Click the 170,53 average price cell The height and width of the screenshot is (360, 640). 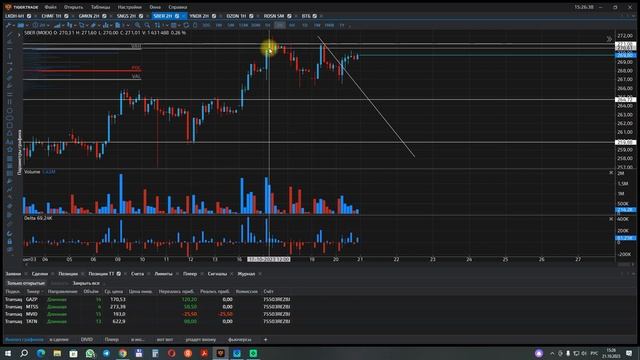click(x=118, y=300)
